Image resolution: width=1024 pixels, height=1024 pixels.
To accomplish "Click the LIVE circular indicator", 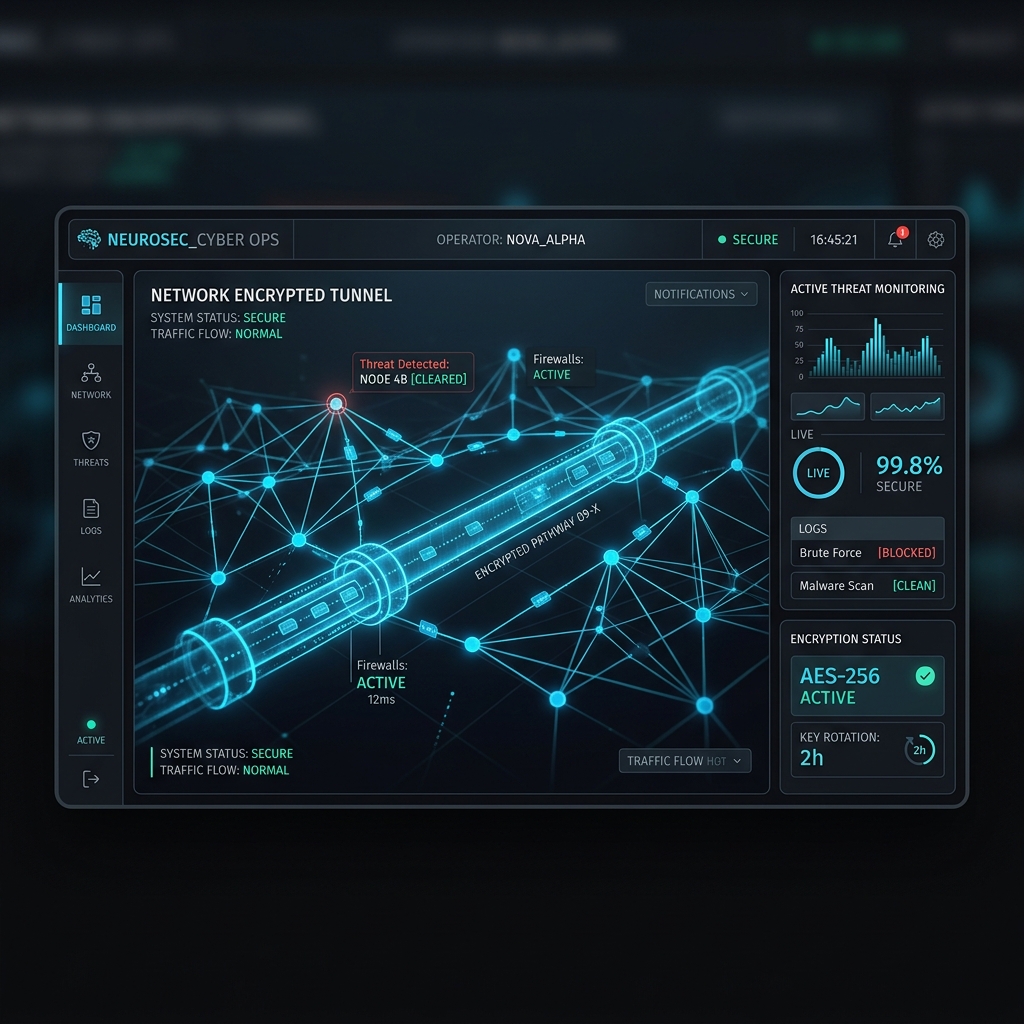I will click(818, 473).
